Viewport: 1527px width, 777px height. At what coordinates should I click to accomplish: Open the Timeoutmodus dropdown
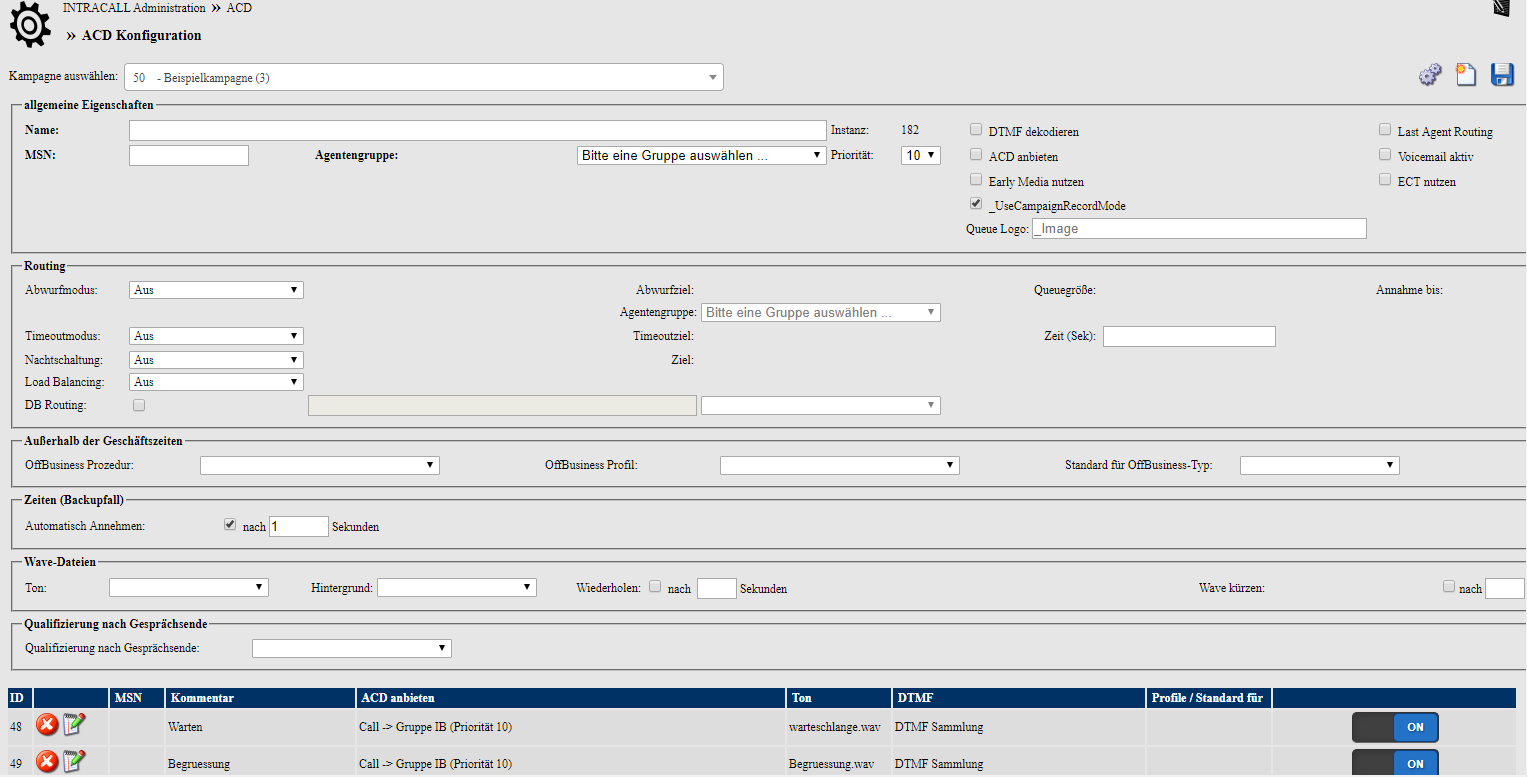(216, 336)
